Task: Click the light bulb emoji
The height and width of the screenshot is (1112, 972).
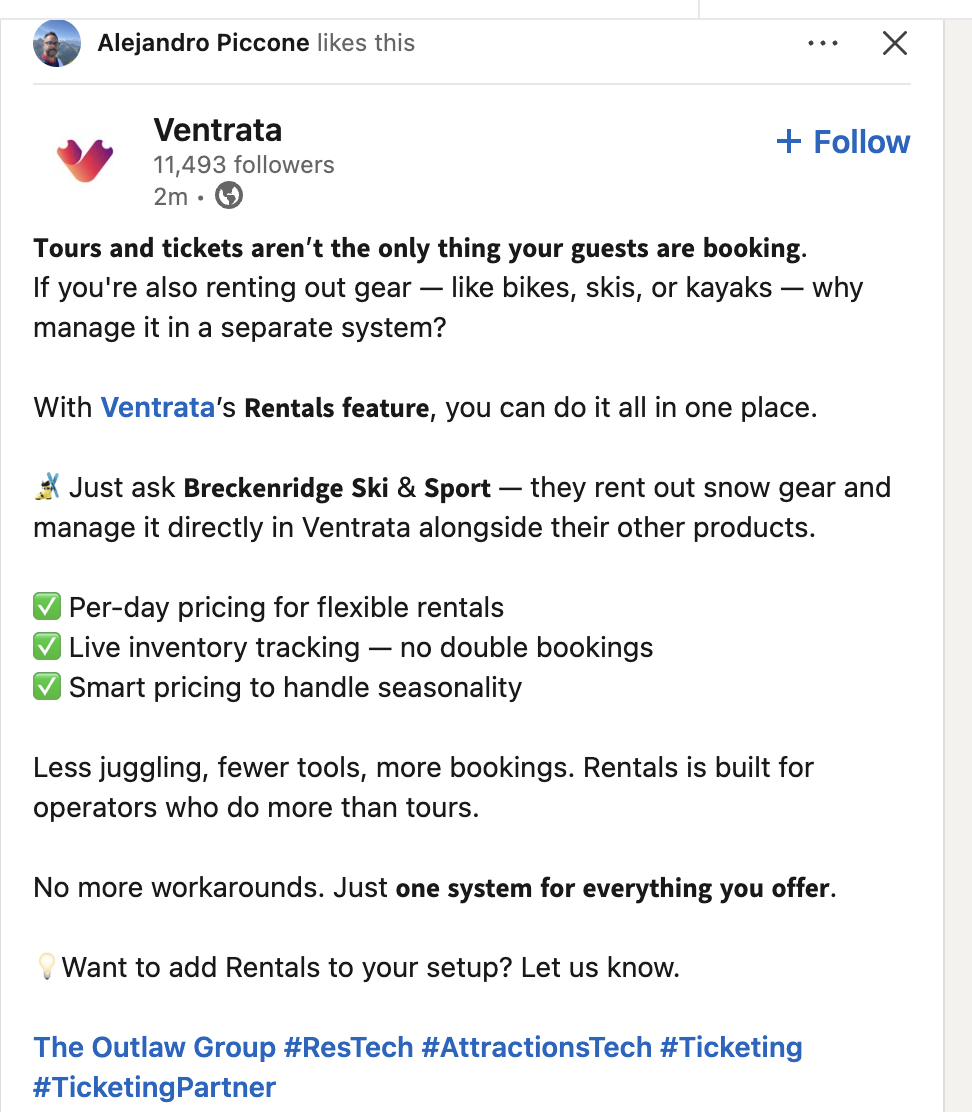Action: tap(46, 967)
